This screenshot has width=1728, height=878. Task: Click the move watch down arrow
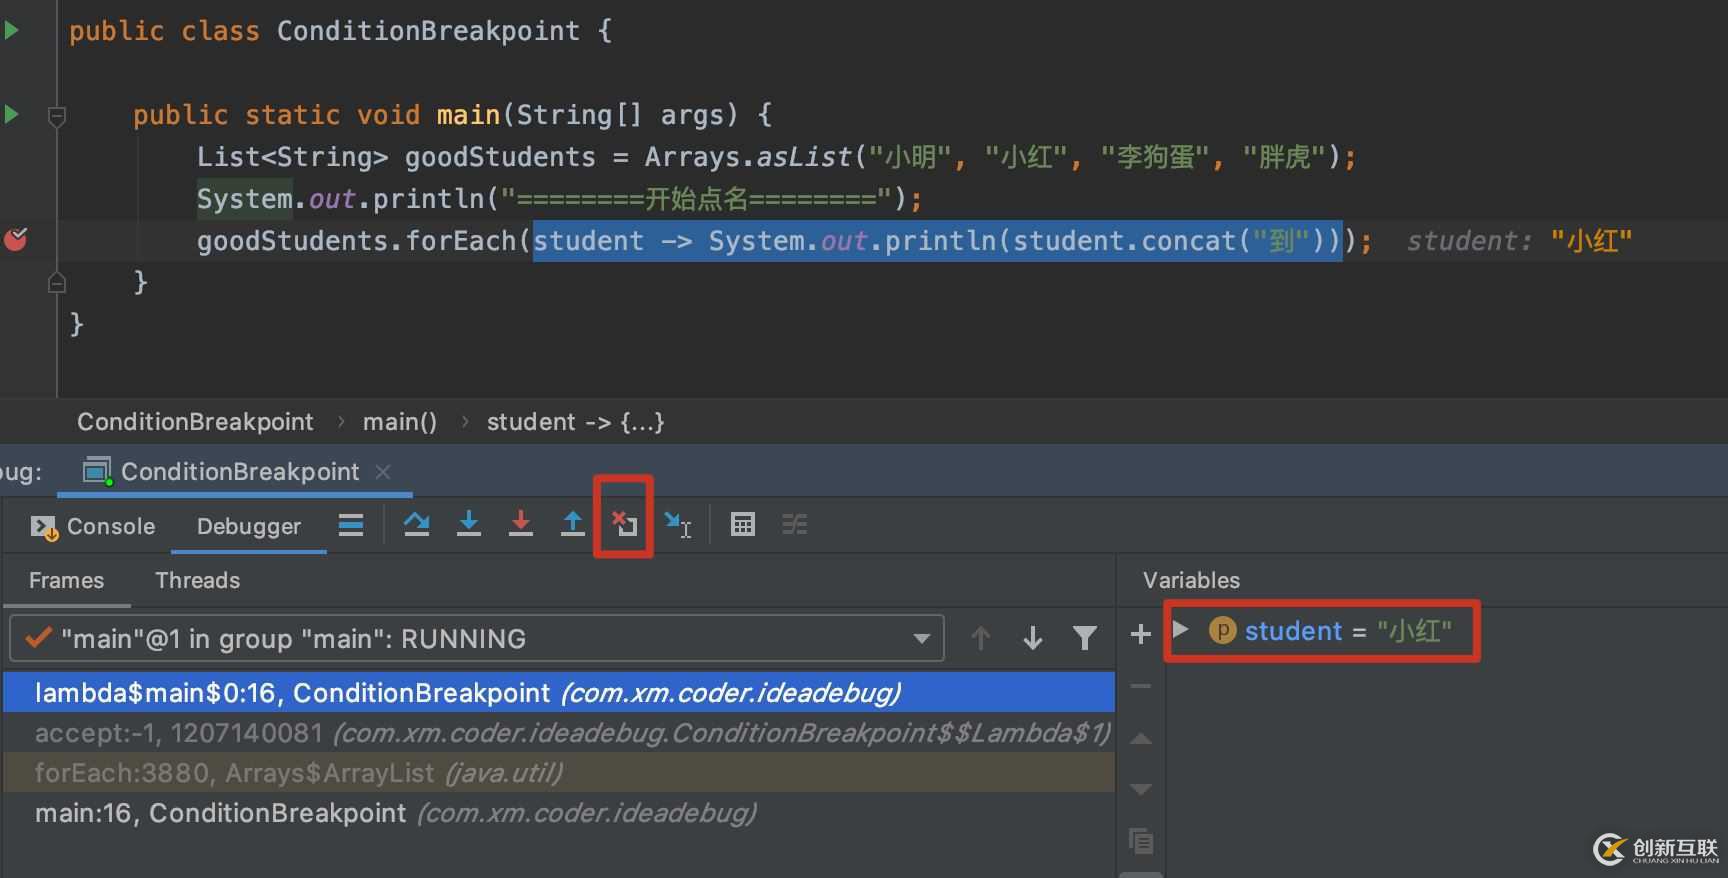tap(1140, 789)
